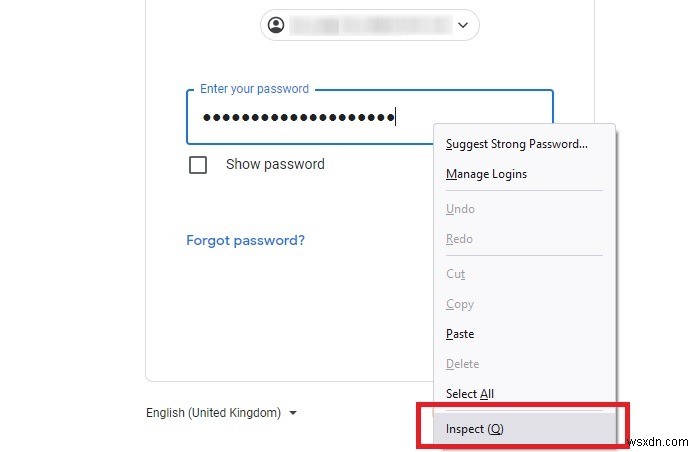The height and width of the screenshot is (452, 700).
Task: Click the 'Enter your password' field label
Action: tap(254, 89)
